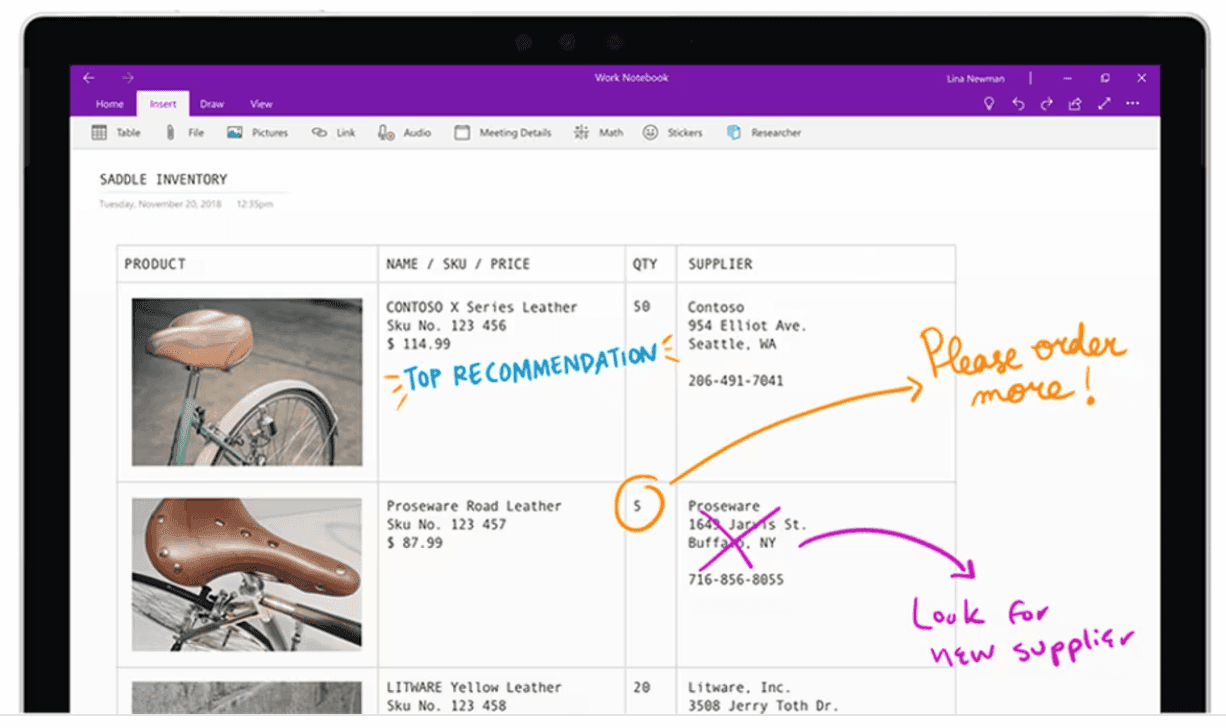Image resolution: width=1226 pixels, height=728 pixels.
Task: Switch to the Home tab
Action: pos(110,104)
